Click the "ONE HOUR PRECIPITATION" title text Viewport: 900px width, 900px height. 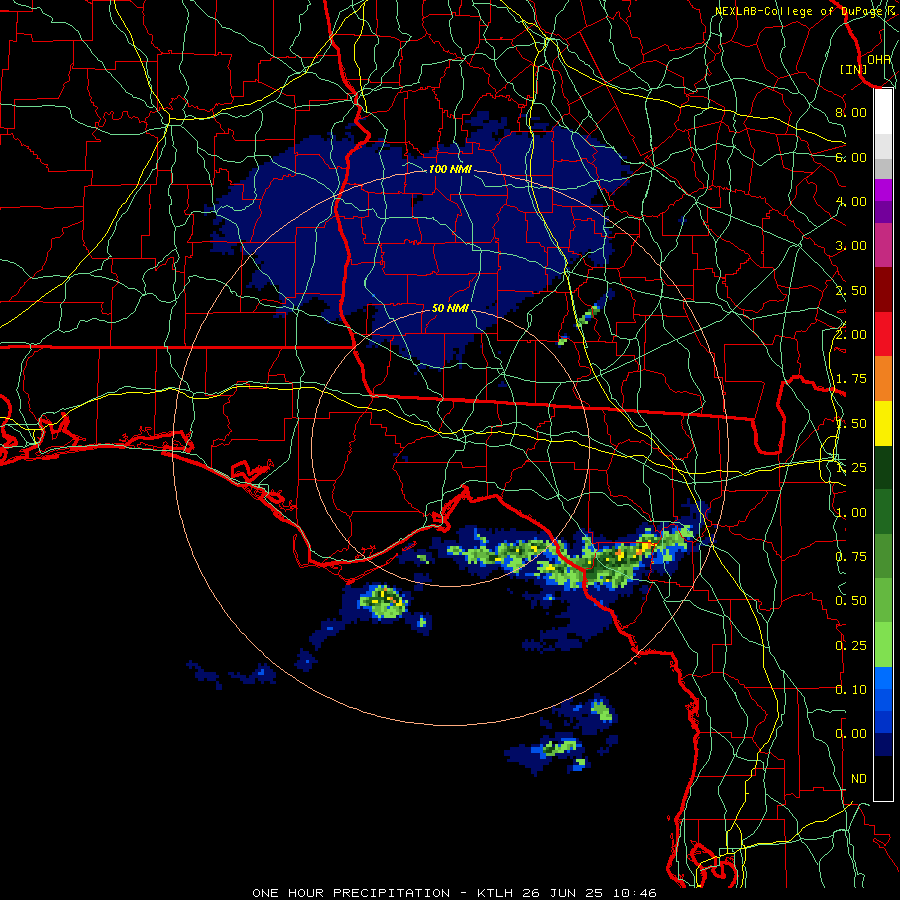[351, 893]
